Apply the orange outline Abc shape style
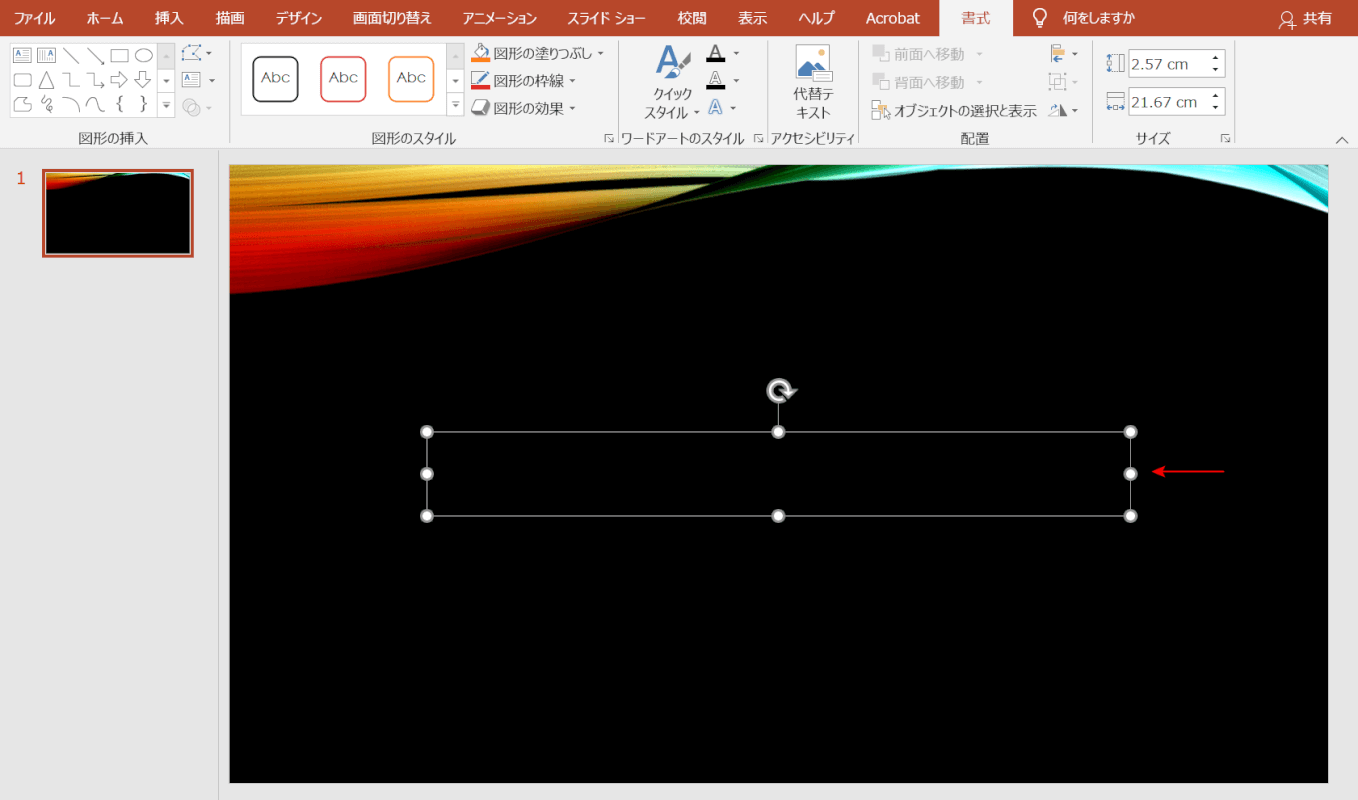1358x800 pixels. (411, 78)
